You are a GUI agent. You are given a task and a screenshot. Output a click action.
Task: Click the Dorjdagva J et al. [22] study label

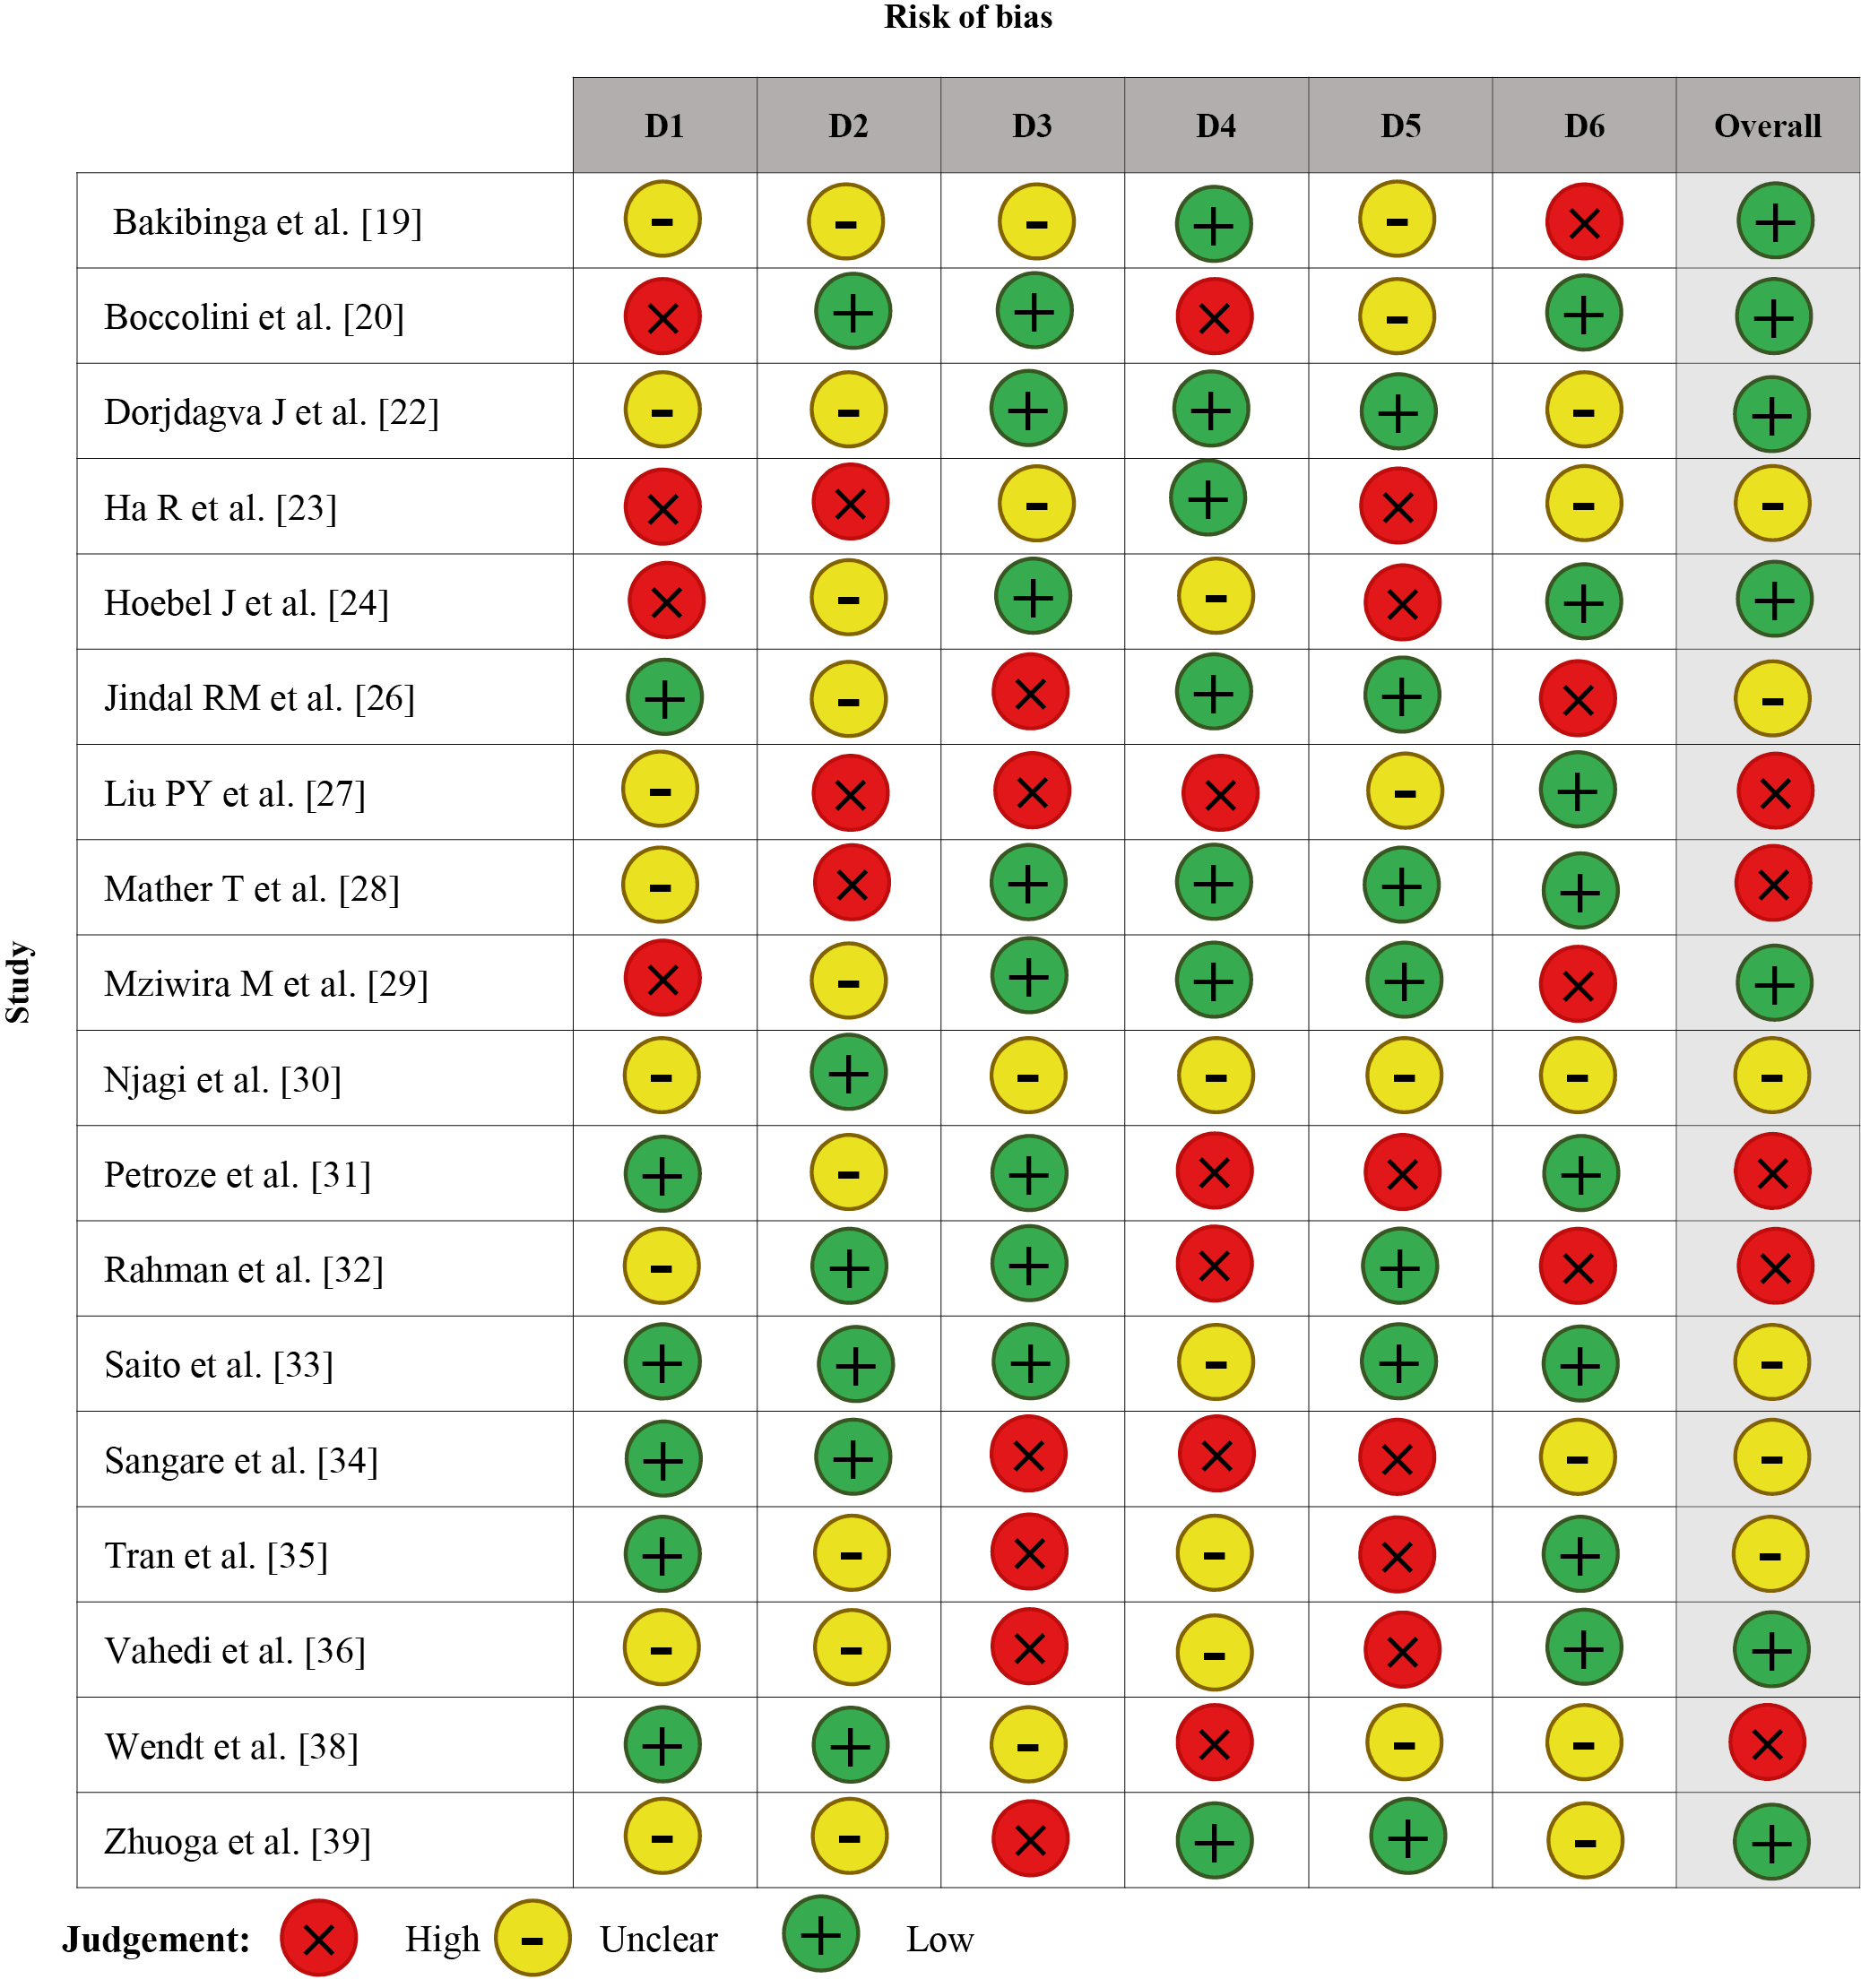pyautogui.click(x=271, y=412)
